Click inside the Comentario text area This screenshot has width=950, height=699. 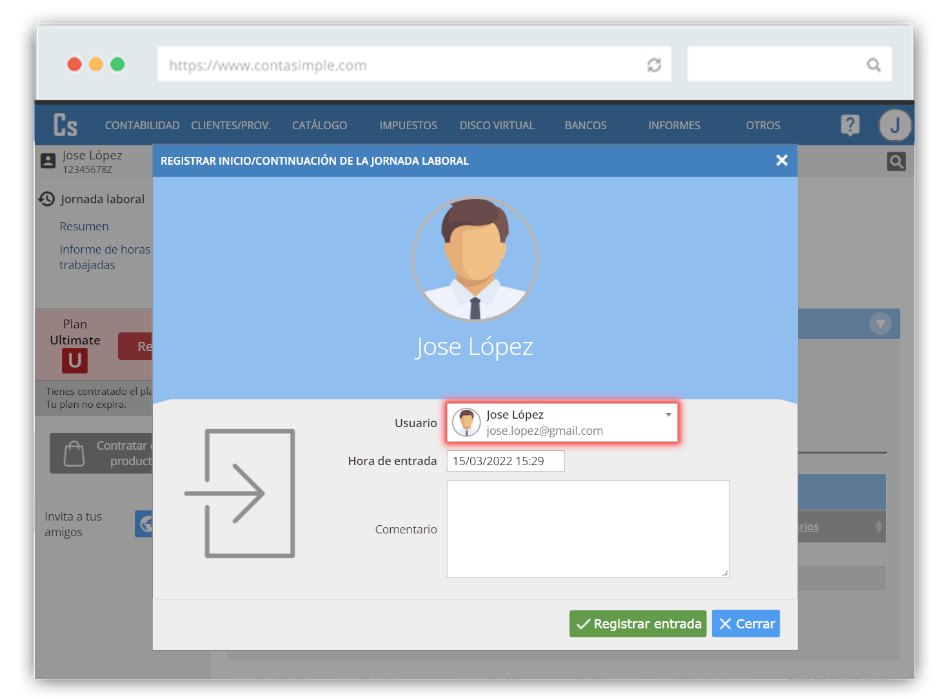coord(587,528)
